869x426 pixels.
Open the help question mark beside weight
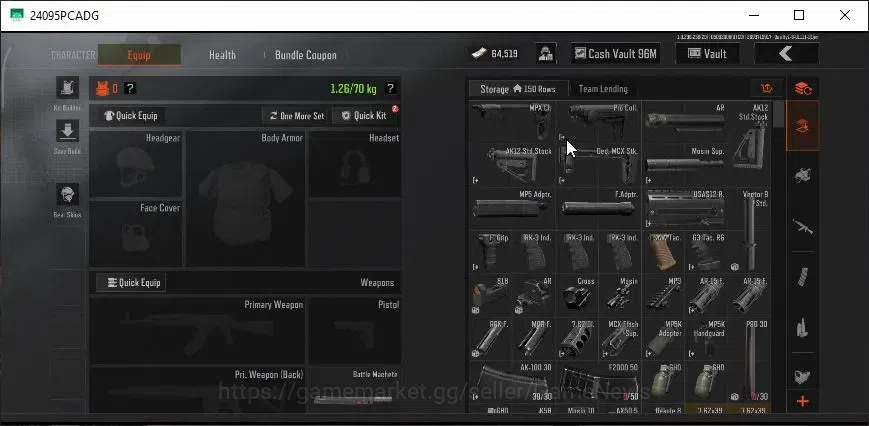click(390, 88)
